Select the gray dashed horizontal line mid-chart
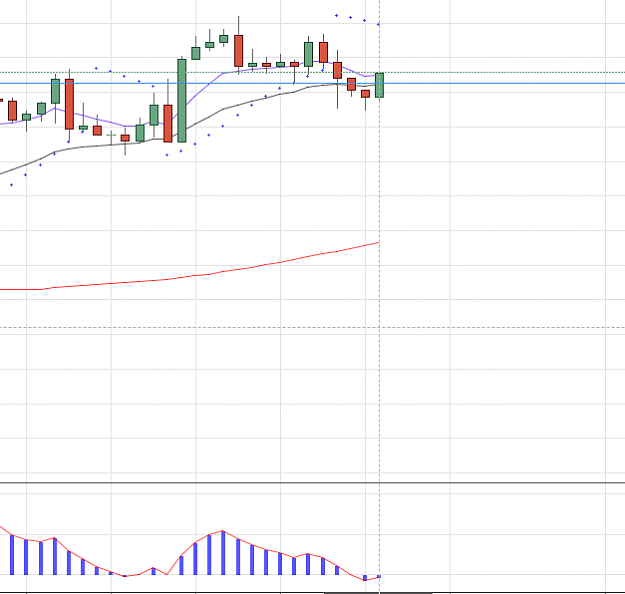Viewport: 625px width, 594px height. (312, 327)
